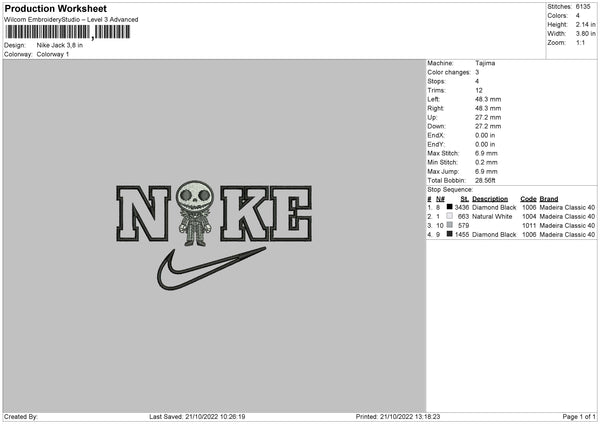
Task: Click the Zoom value 1:1
Action: click(580, 42)
